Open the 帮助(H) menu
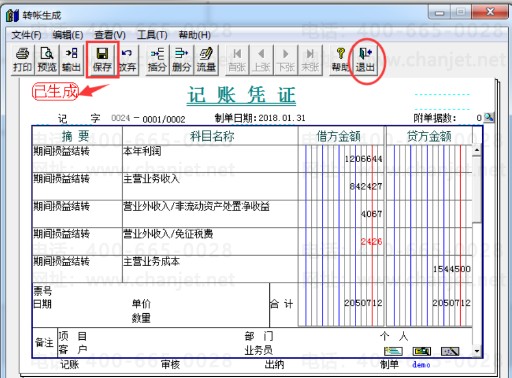The height and width of the screenshot is (378, 512). point(195,35)
